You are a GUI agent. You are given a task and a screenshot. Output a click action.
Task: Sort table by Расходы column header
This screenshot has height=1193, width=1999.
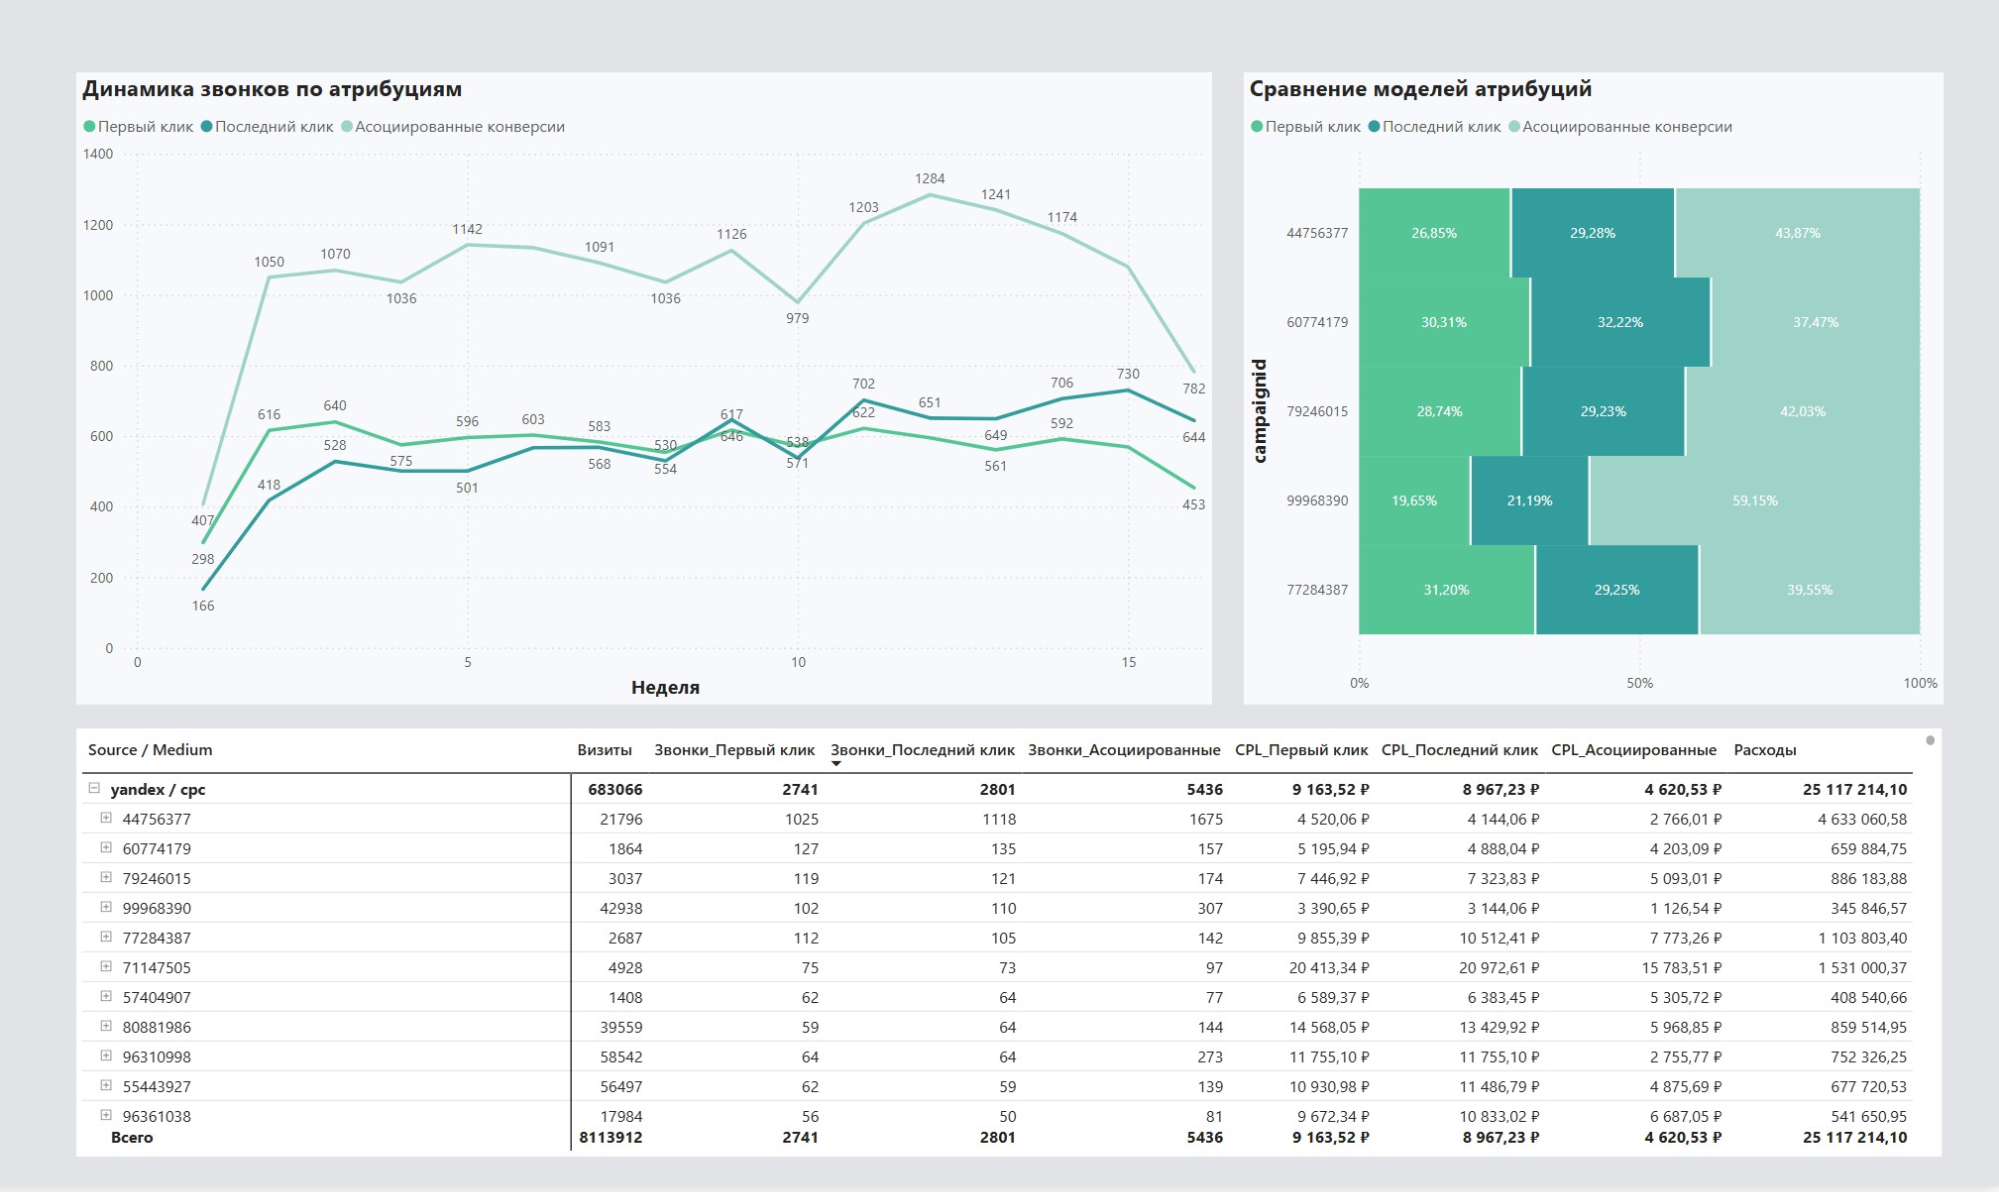(1764, 750)
